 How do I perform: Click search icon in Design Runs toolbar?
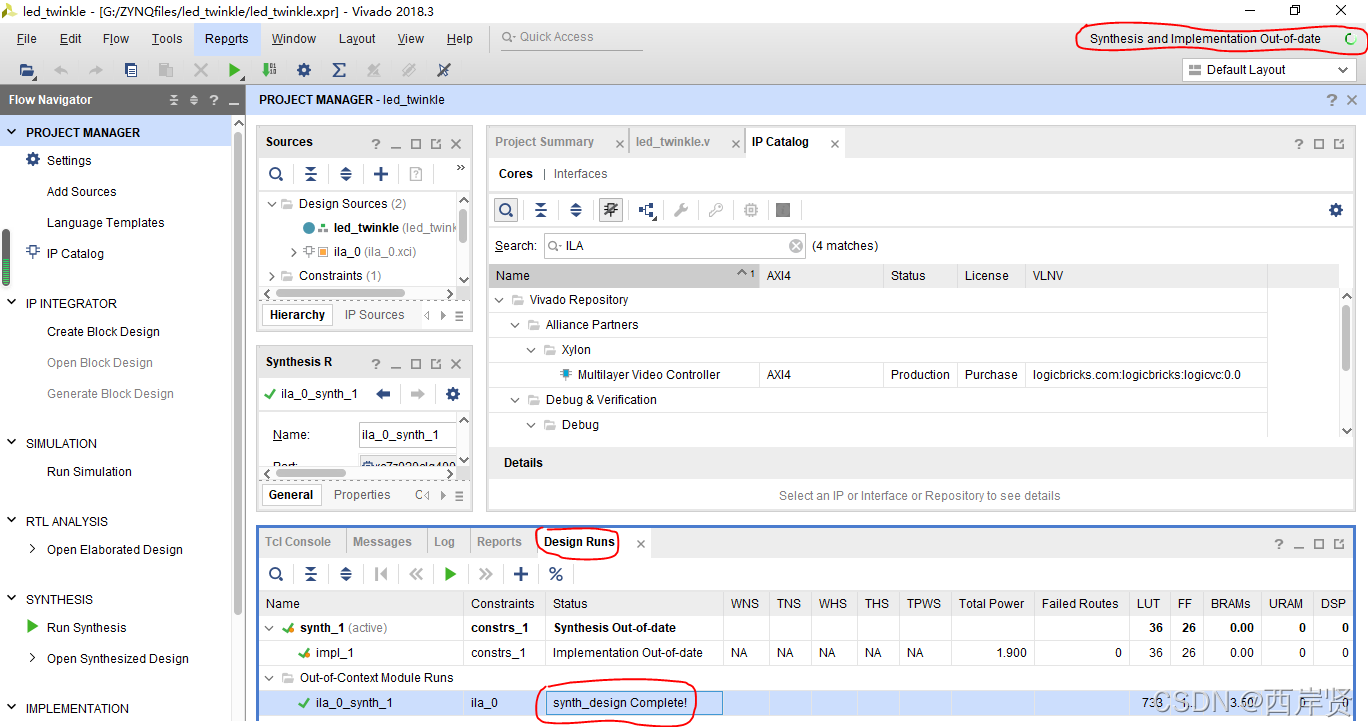(276, 574)
